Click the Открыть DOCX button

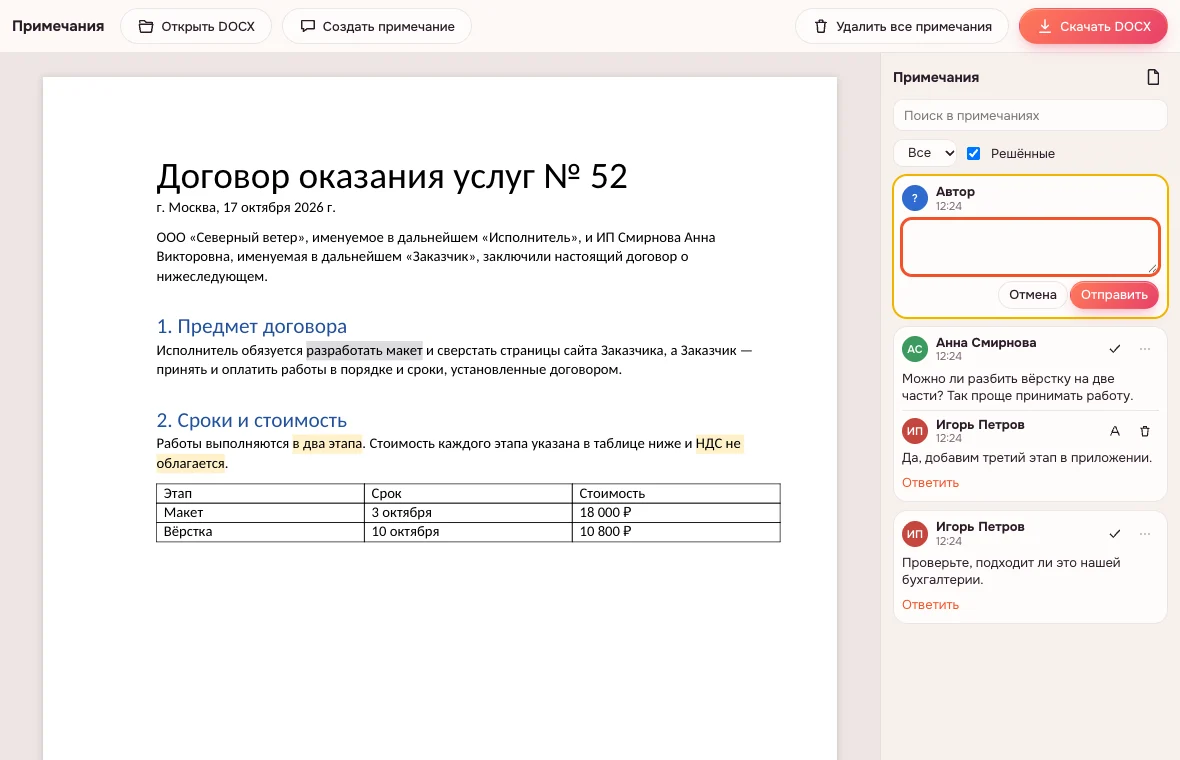(x=196, y=26)
